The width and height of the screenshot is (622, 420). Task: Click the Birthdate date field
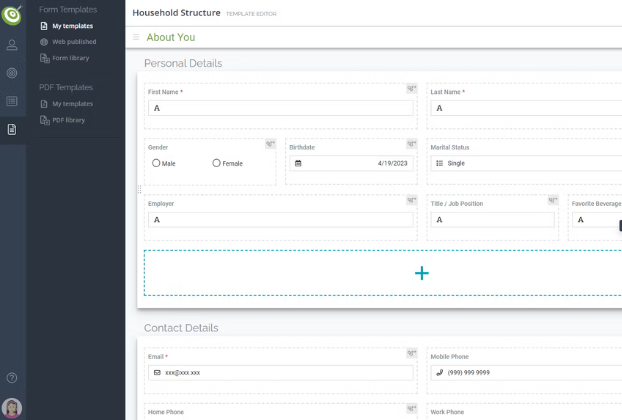(351, 163)
